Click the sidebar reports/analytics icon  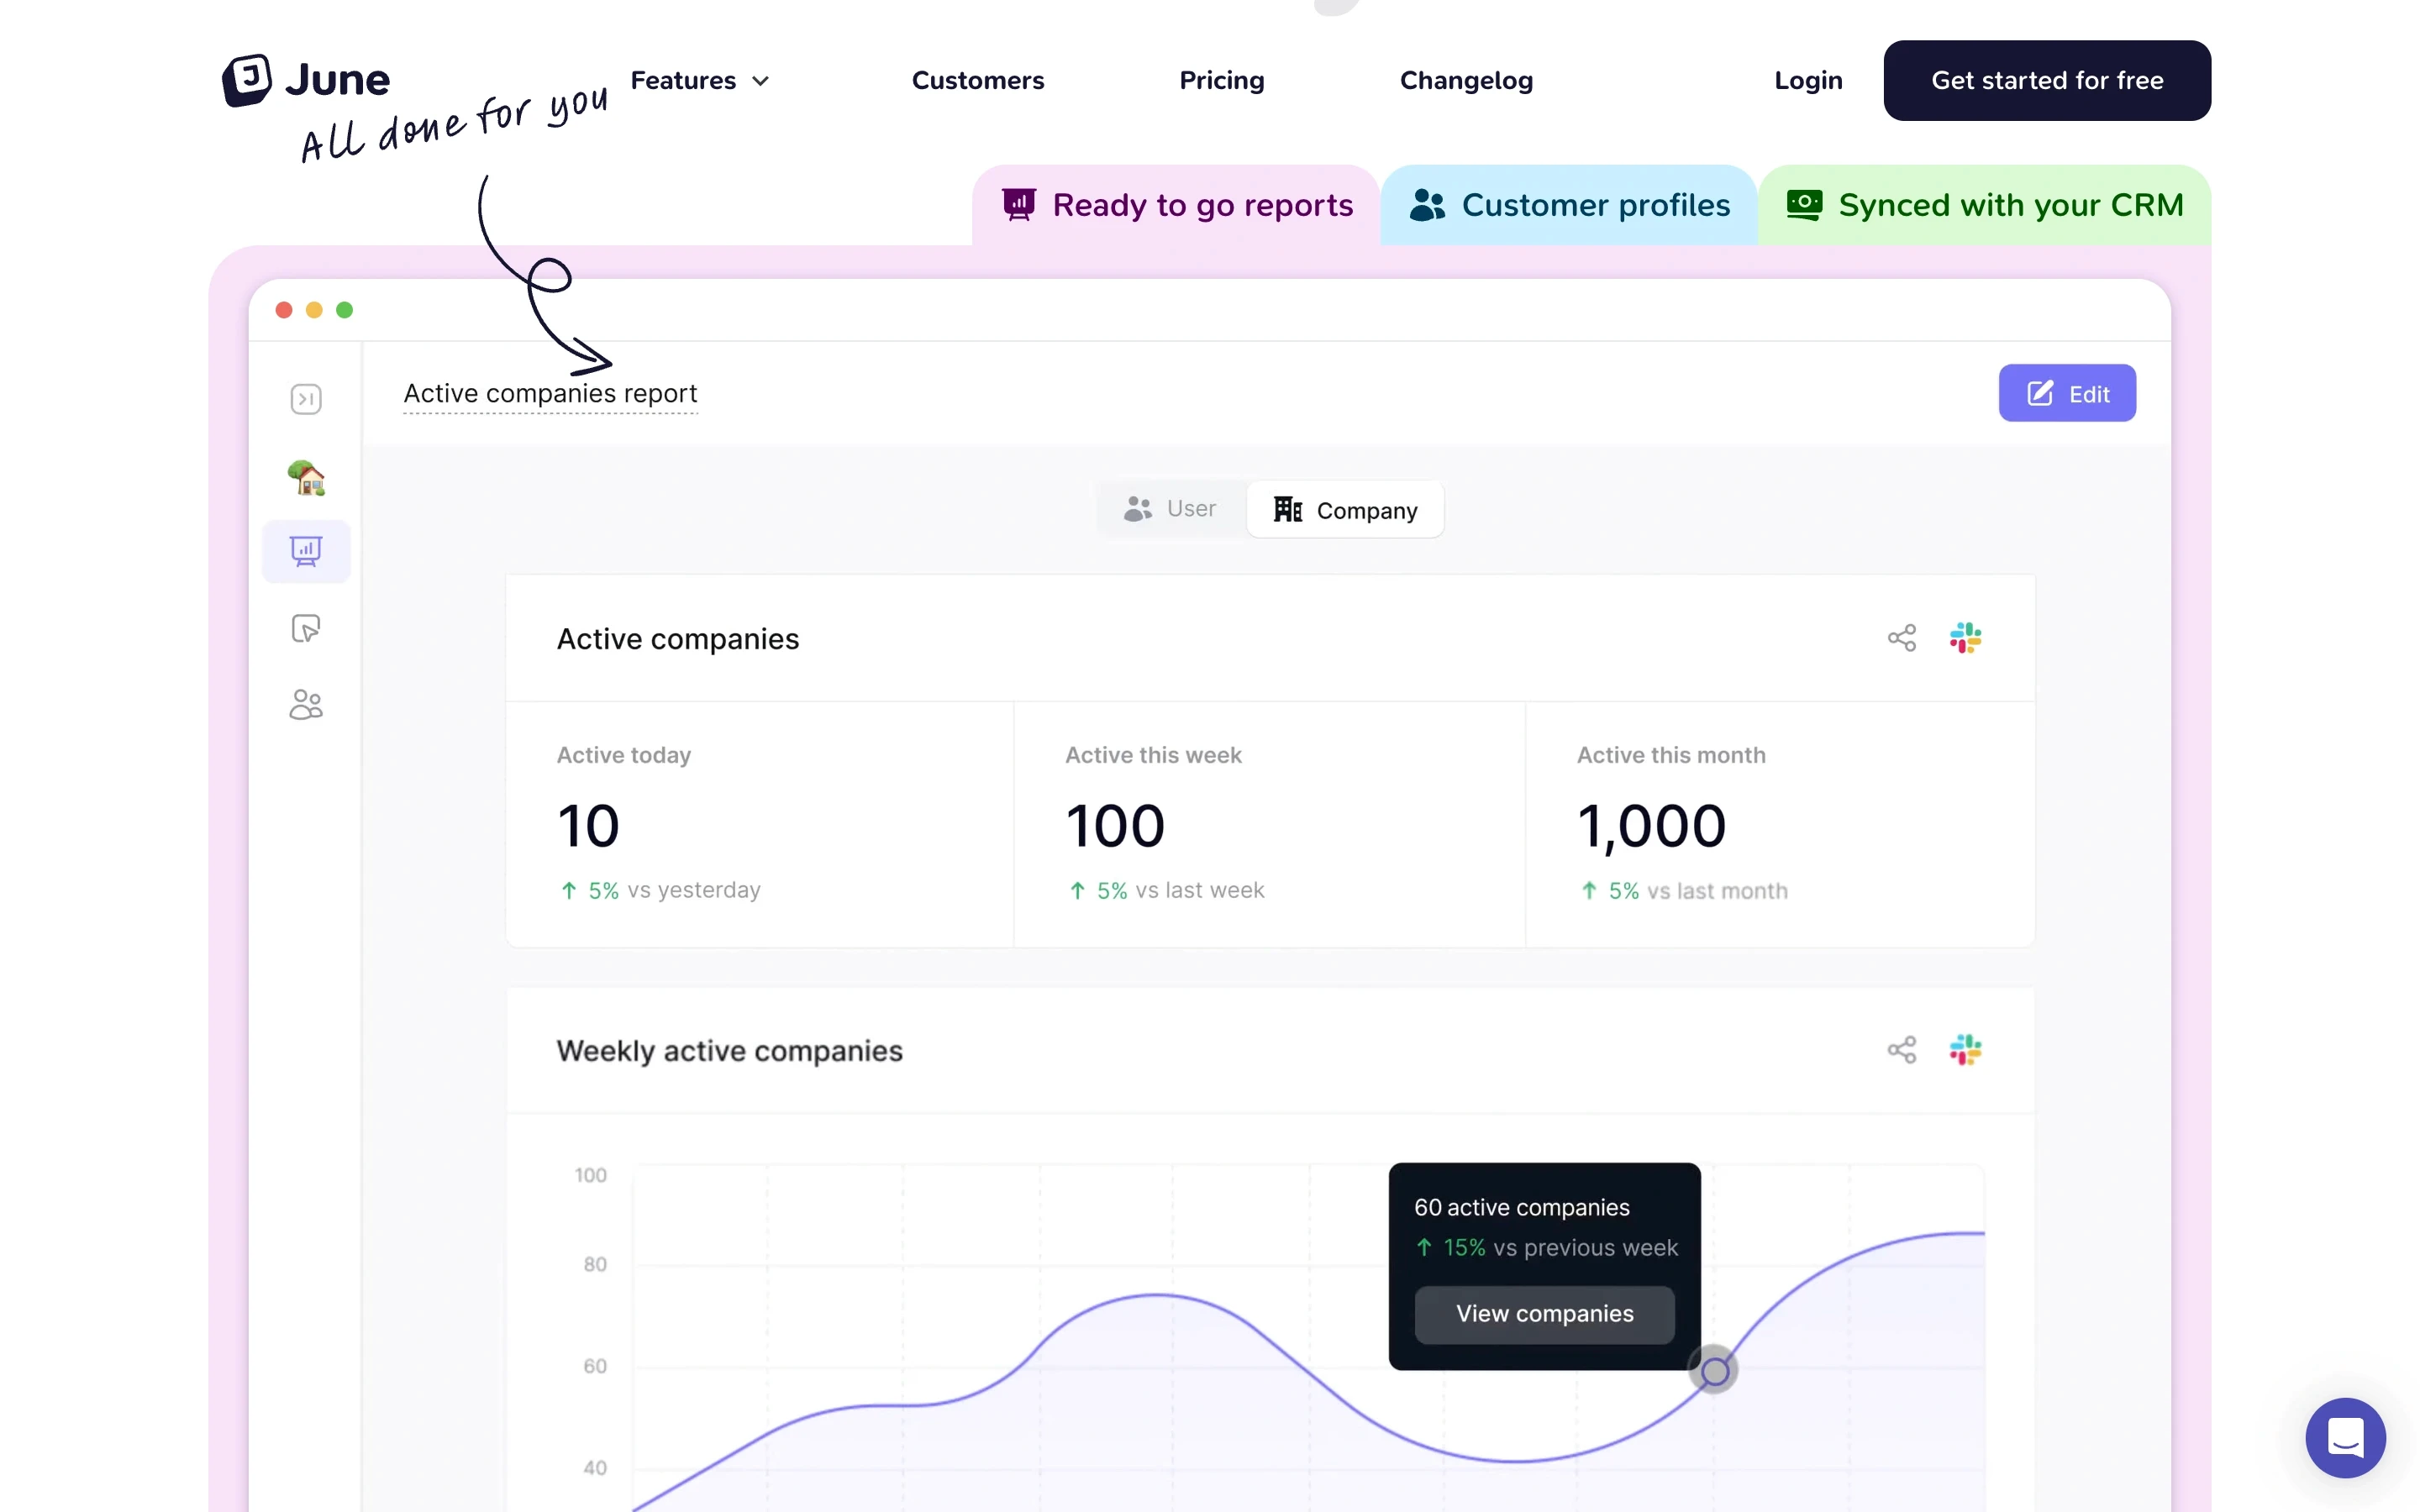point(305,552)
